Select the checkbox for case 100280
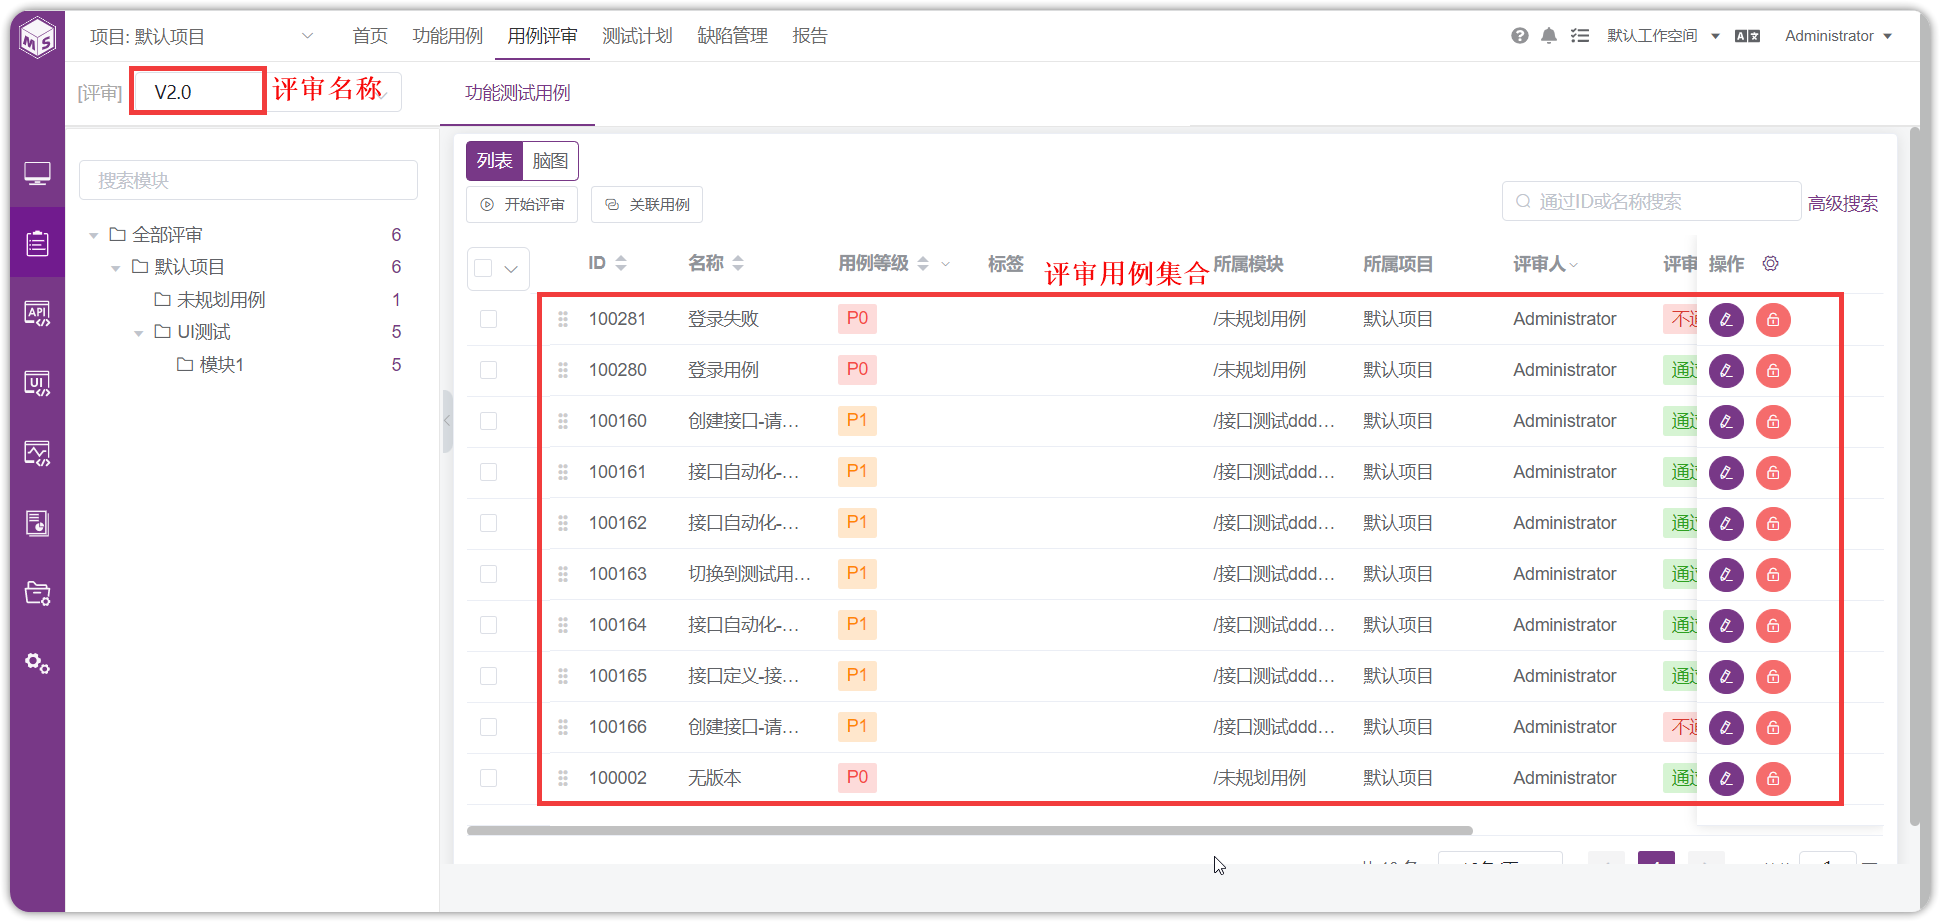This screenshot has height=922, width=1940. coord(488,370)
